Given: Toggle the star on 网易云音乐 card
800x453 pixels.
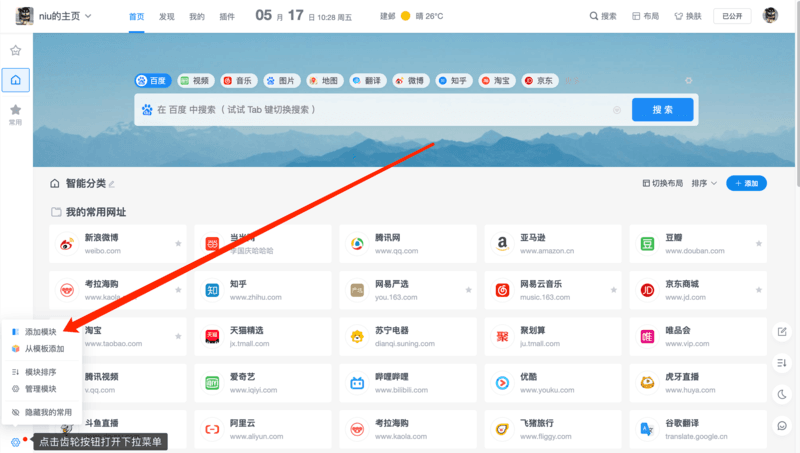Looking at the screenshot, I should 614,290.
